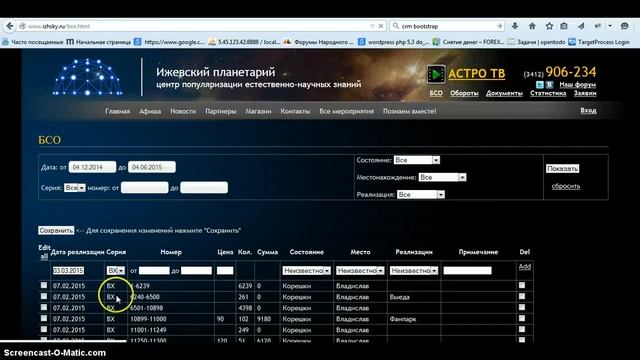This screenshot has height=360, width=640.
Task: Check Del box for row 1-6239
Action: pos(522,285)
